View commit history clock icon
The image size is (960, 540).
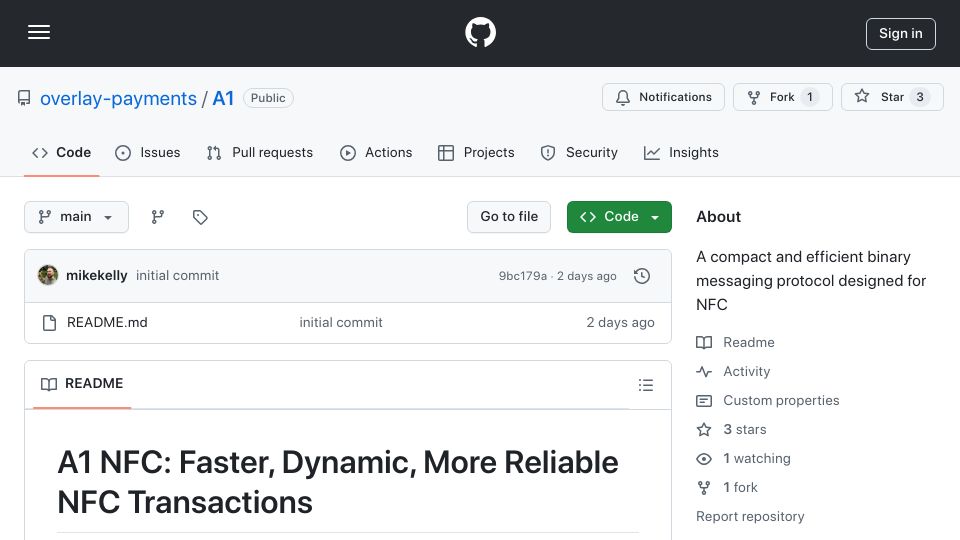point(642,276)
